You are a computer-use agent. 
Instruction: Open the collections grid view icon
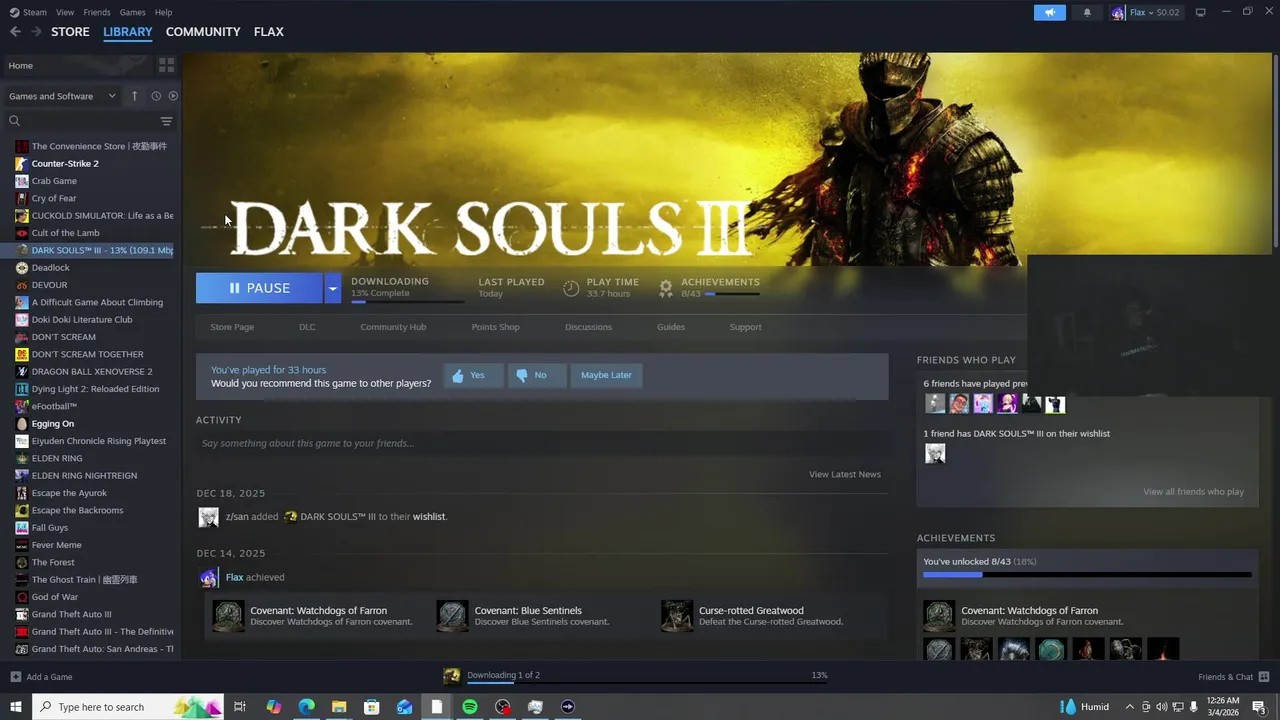[x=166, y=65]
